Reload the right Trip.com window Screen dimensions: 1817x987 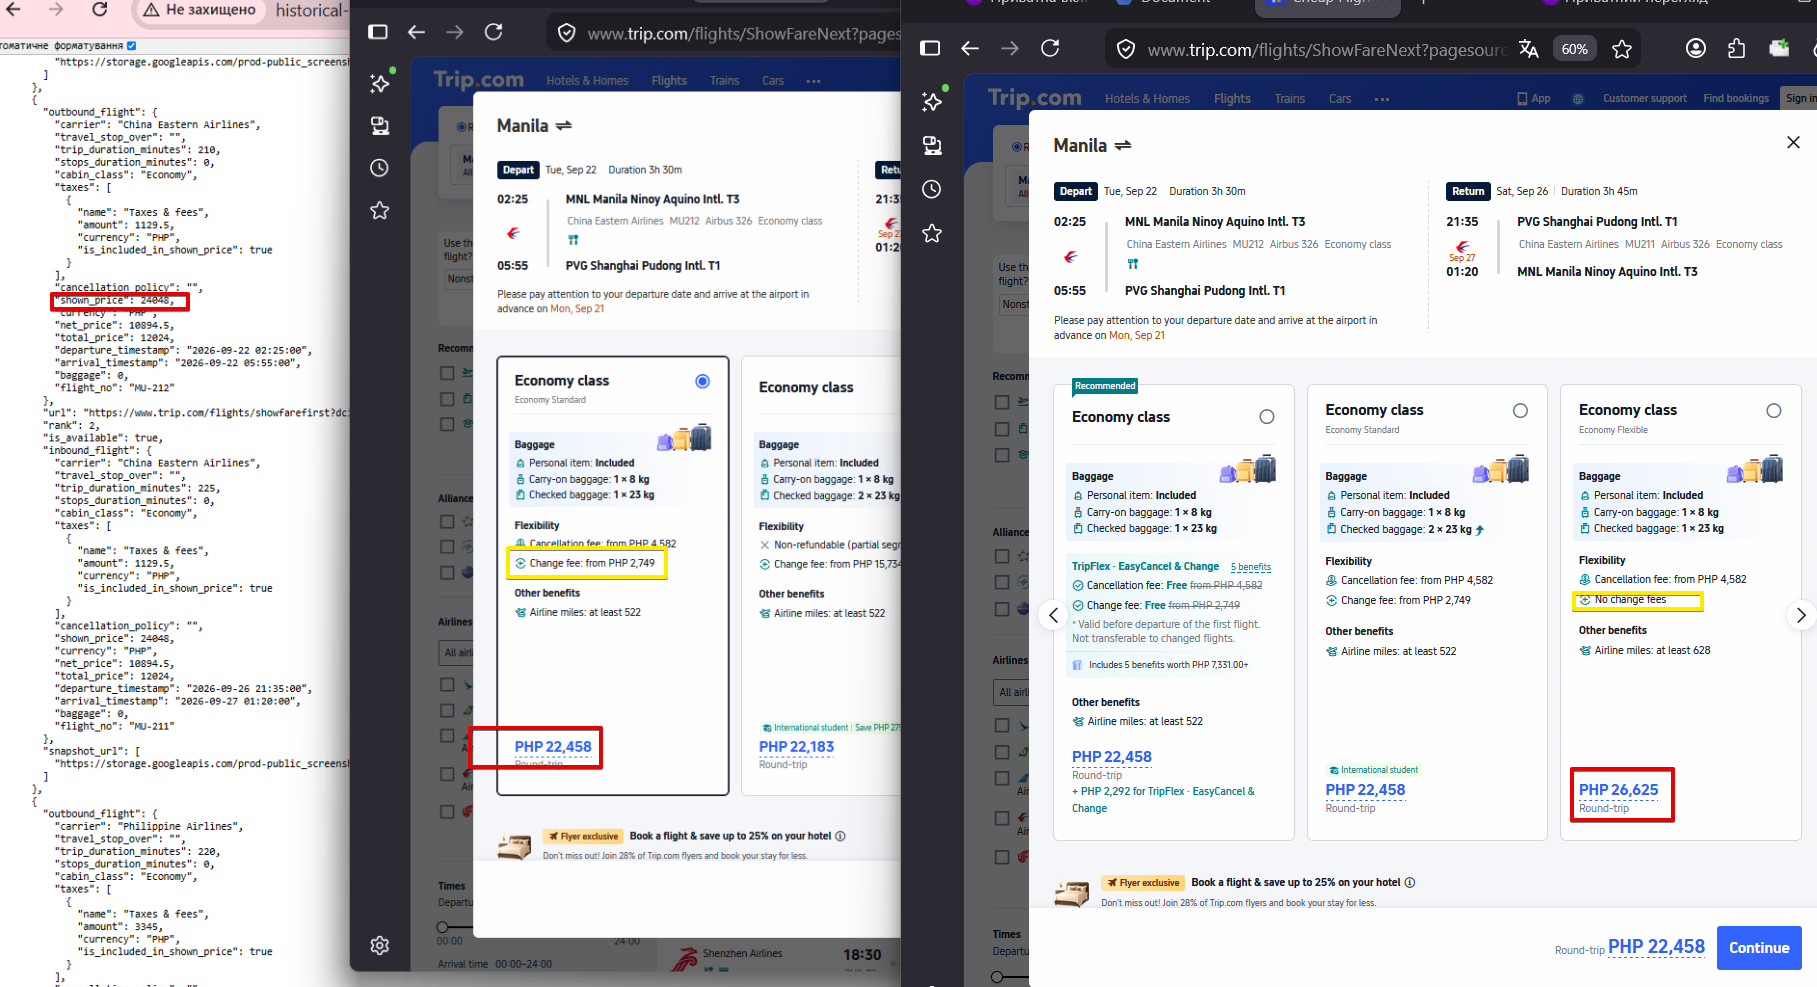(1050, 48)
